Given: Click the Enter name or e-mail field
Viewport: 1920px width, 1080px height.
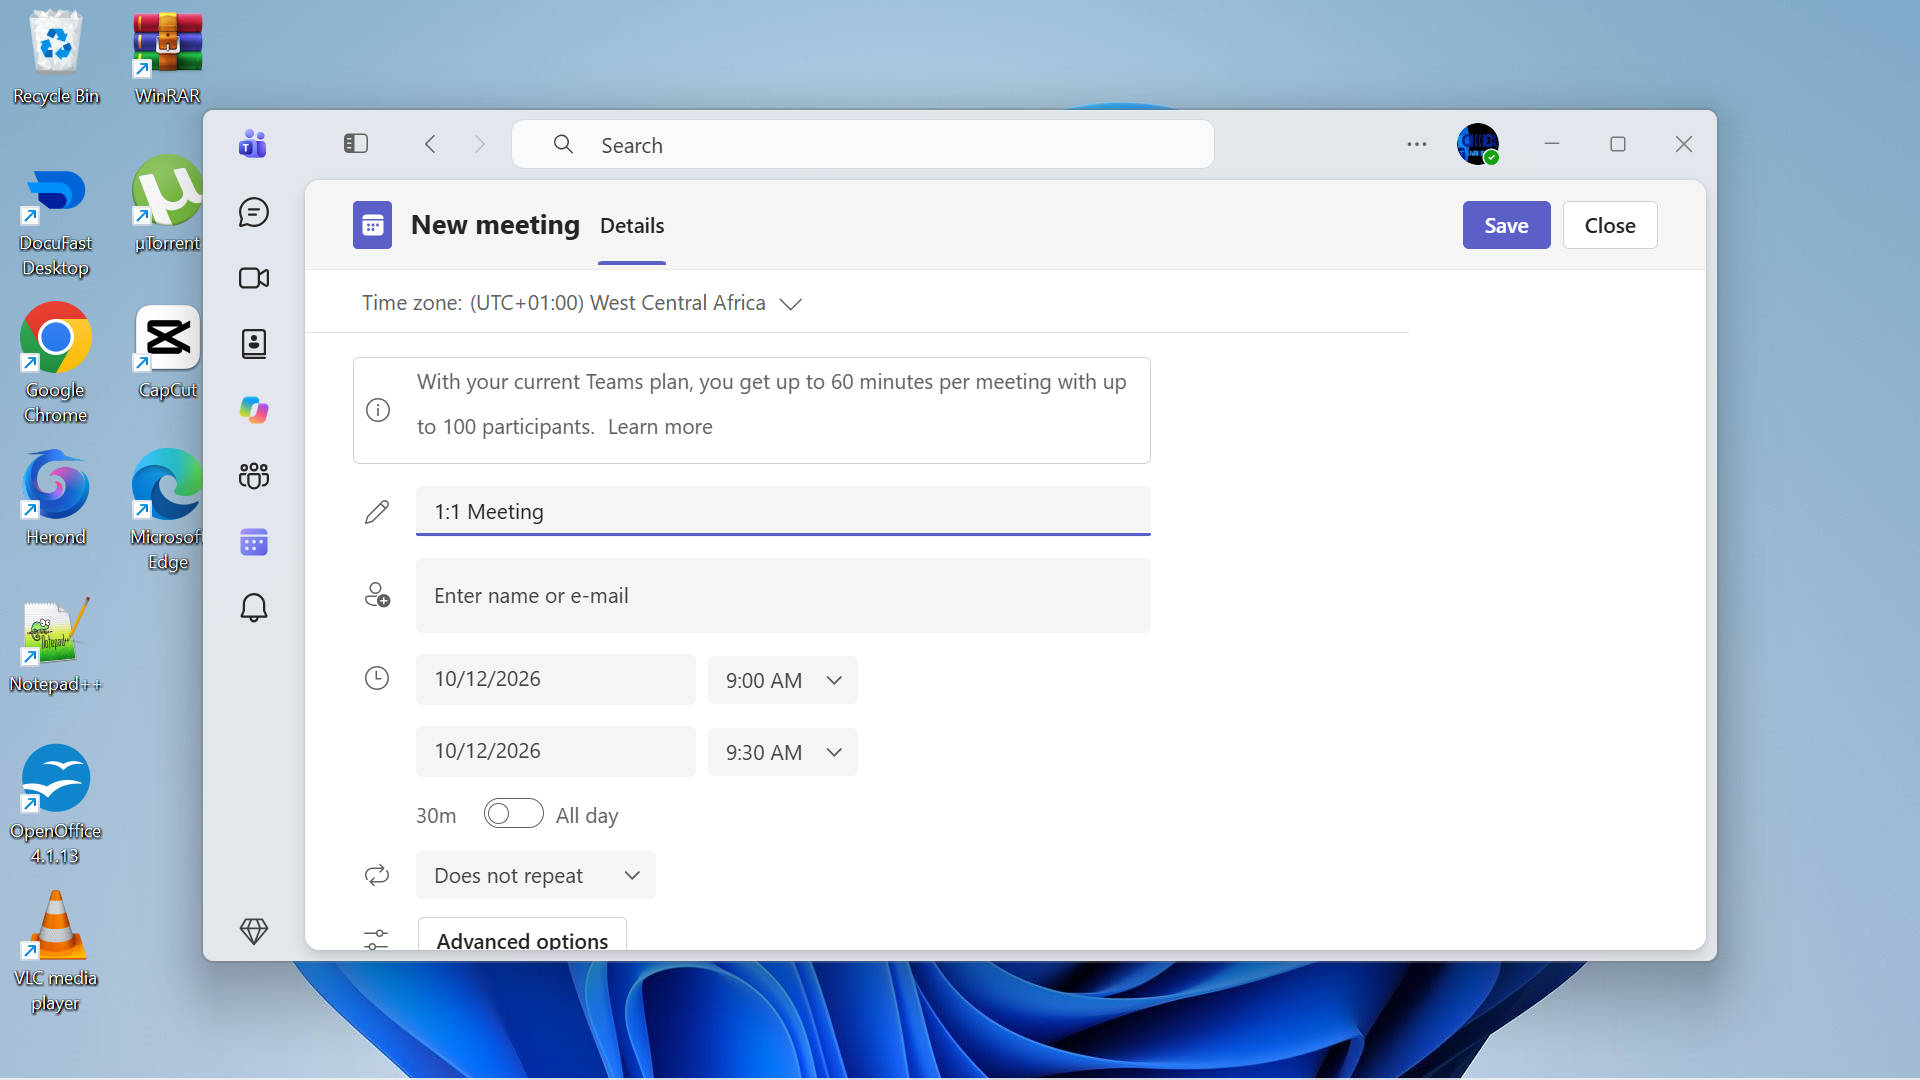Looking at the screenshot, I should coord(783,595).
